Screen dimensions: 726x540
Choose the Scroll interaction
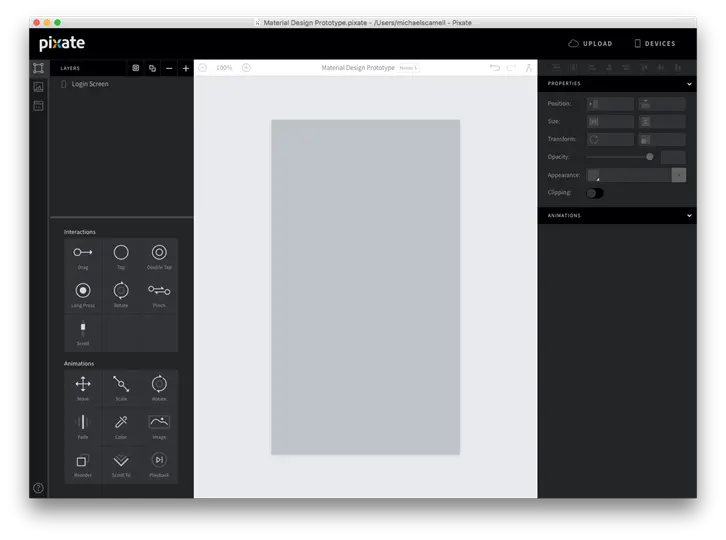[83, 333]
